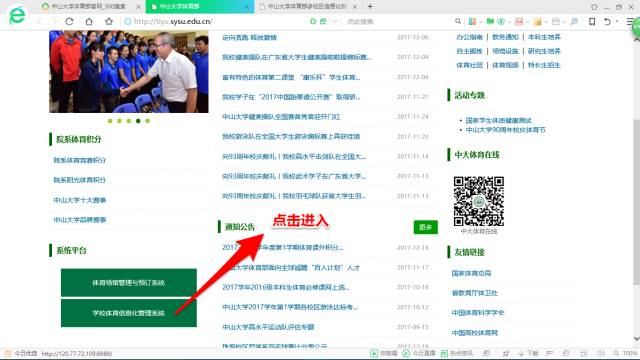Select the first carousel dot
Viewport: 640px width, 360px height.
coord(110,121)
